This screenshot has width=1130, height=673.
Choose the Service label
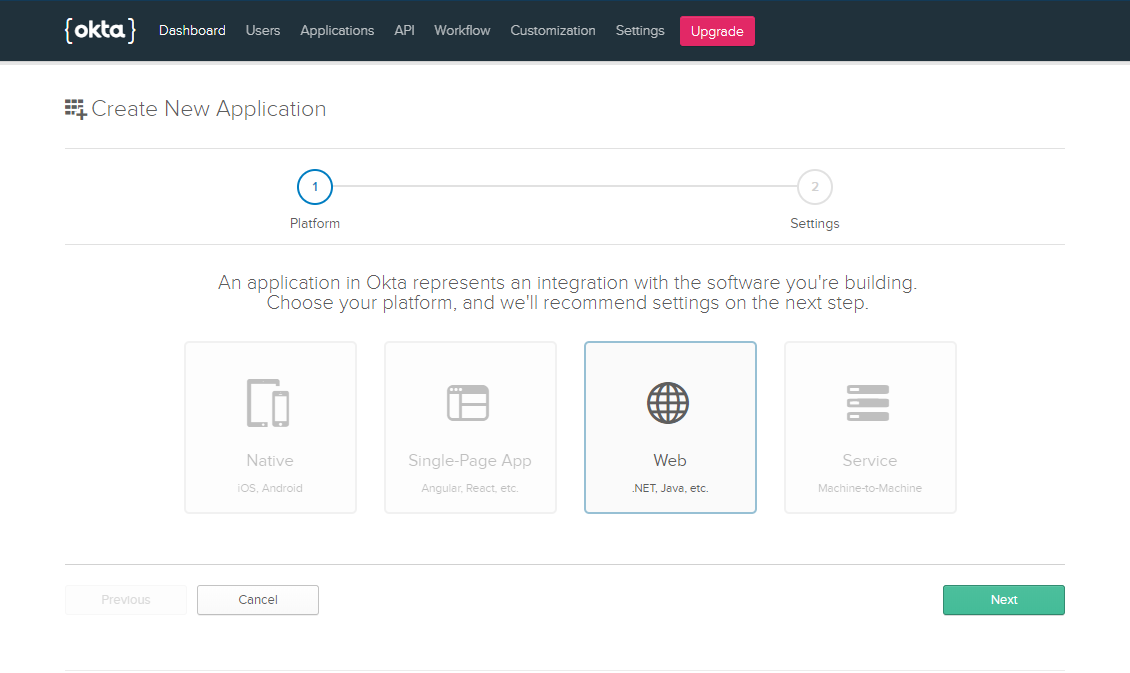coord(870,460)
